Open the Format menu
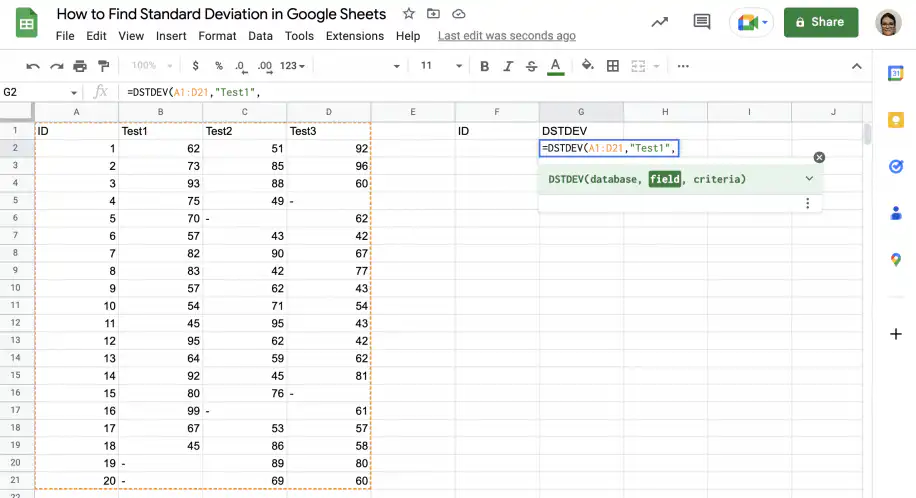 pyautogui.click(x=217, y=36)
